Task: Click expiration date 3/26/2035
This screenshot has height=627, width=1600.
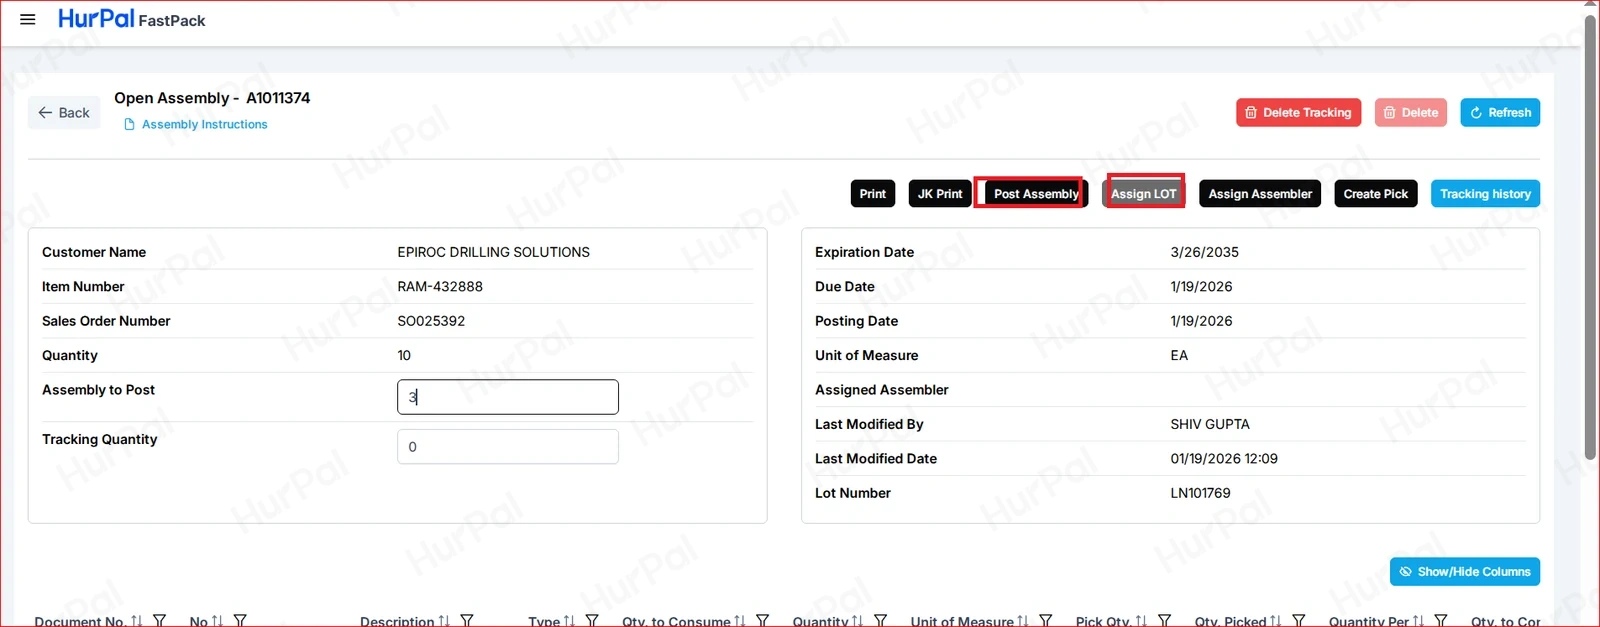Action: pos(1204,252)
